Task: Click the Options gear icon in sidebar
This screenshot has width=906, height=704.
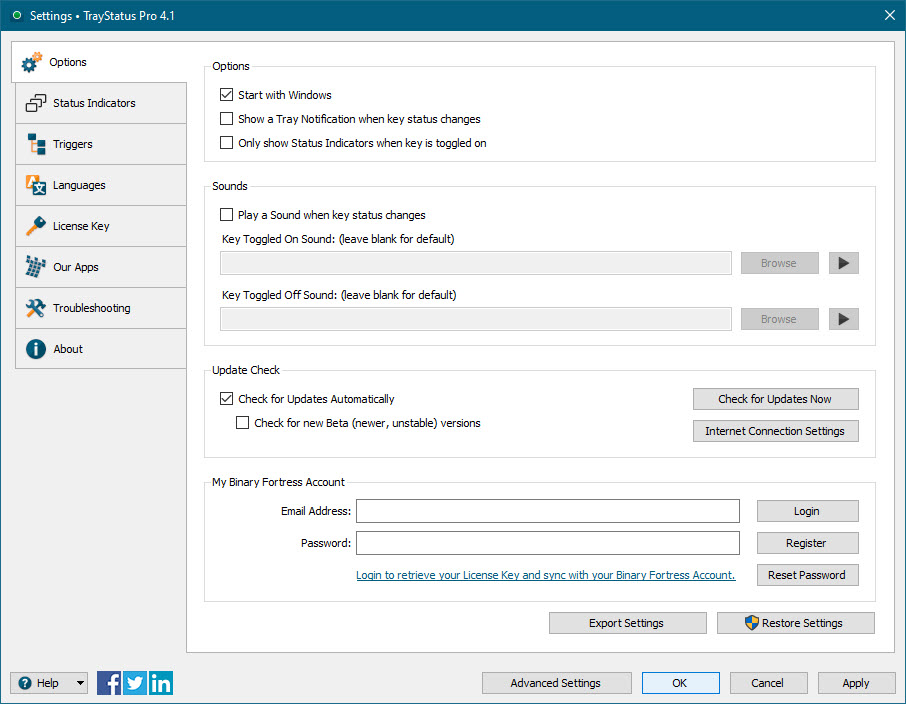Action: (x=32, y=62)
